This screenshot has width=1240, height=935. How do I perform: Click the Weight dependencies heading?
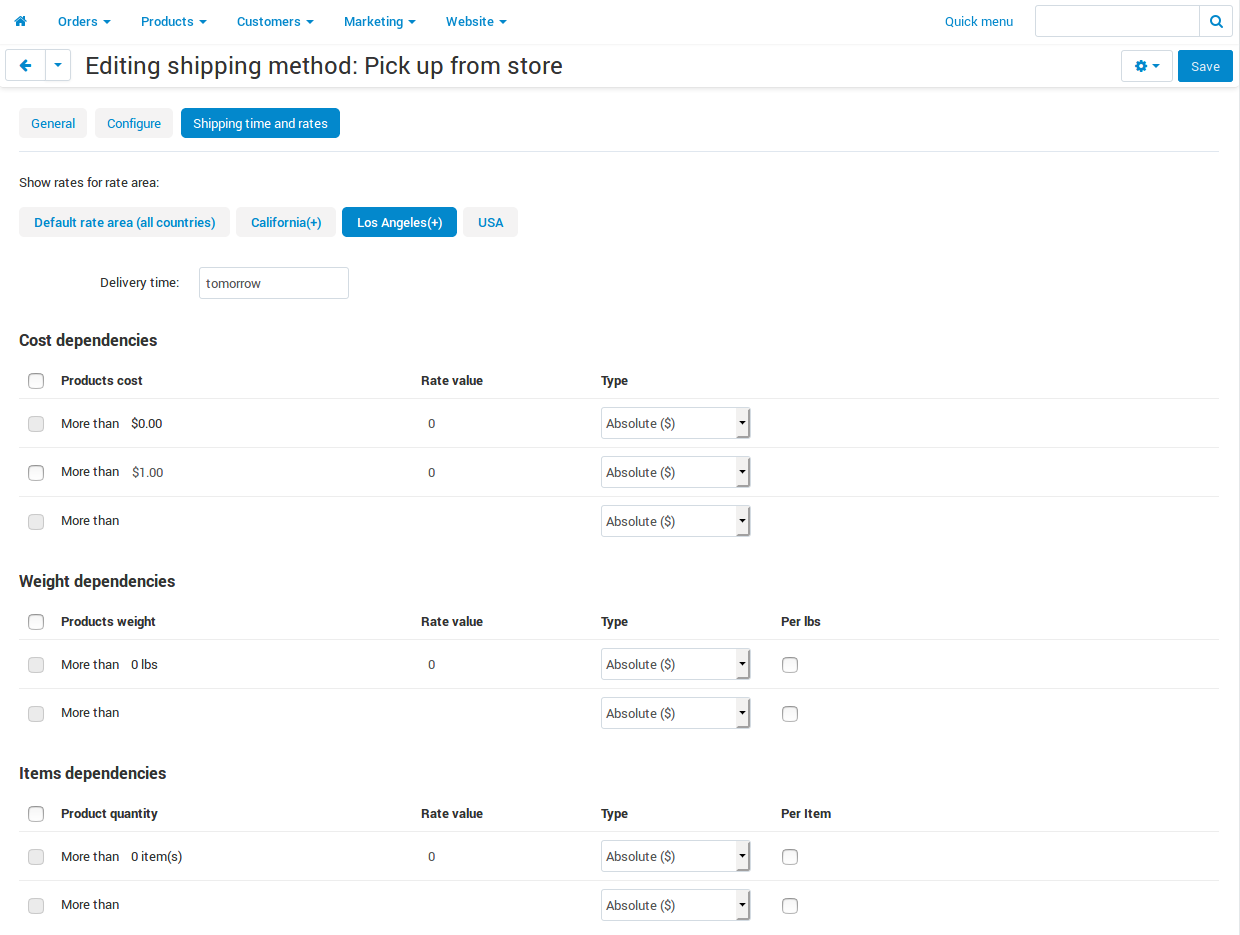pos(97,581)
